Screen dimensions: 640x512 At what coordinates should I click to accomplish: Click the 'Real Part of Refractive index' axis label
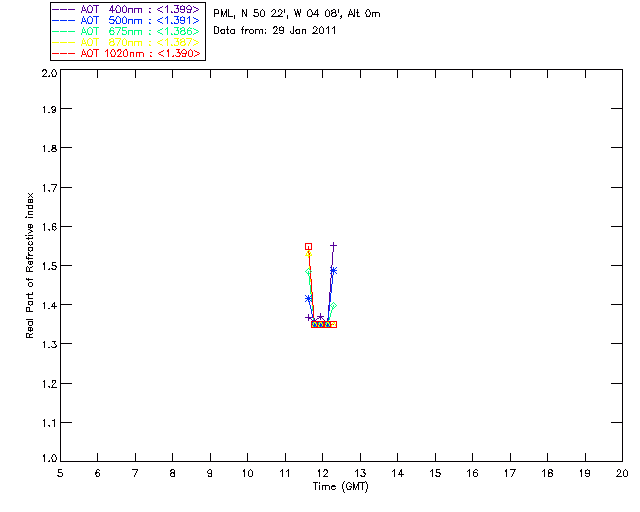click(30, 265)
